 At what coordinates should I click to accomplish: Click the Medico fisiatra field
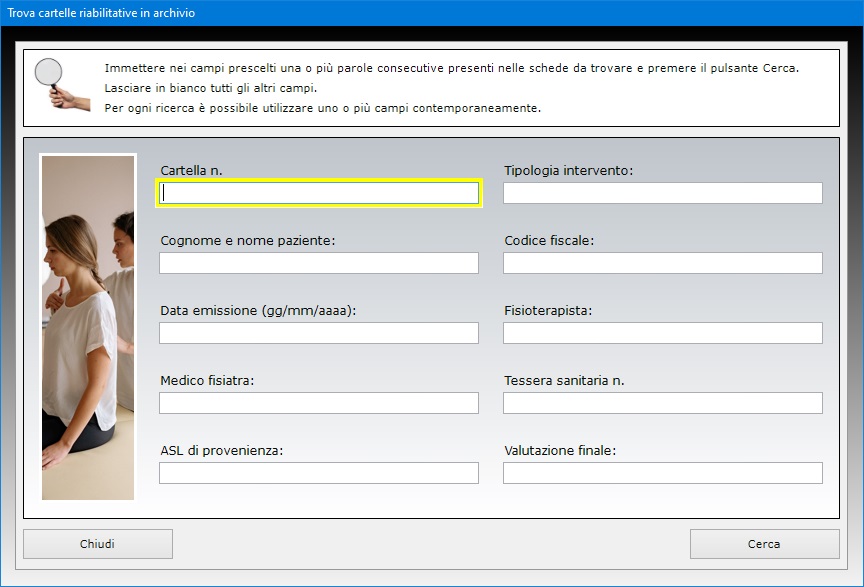[319, 403]
